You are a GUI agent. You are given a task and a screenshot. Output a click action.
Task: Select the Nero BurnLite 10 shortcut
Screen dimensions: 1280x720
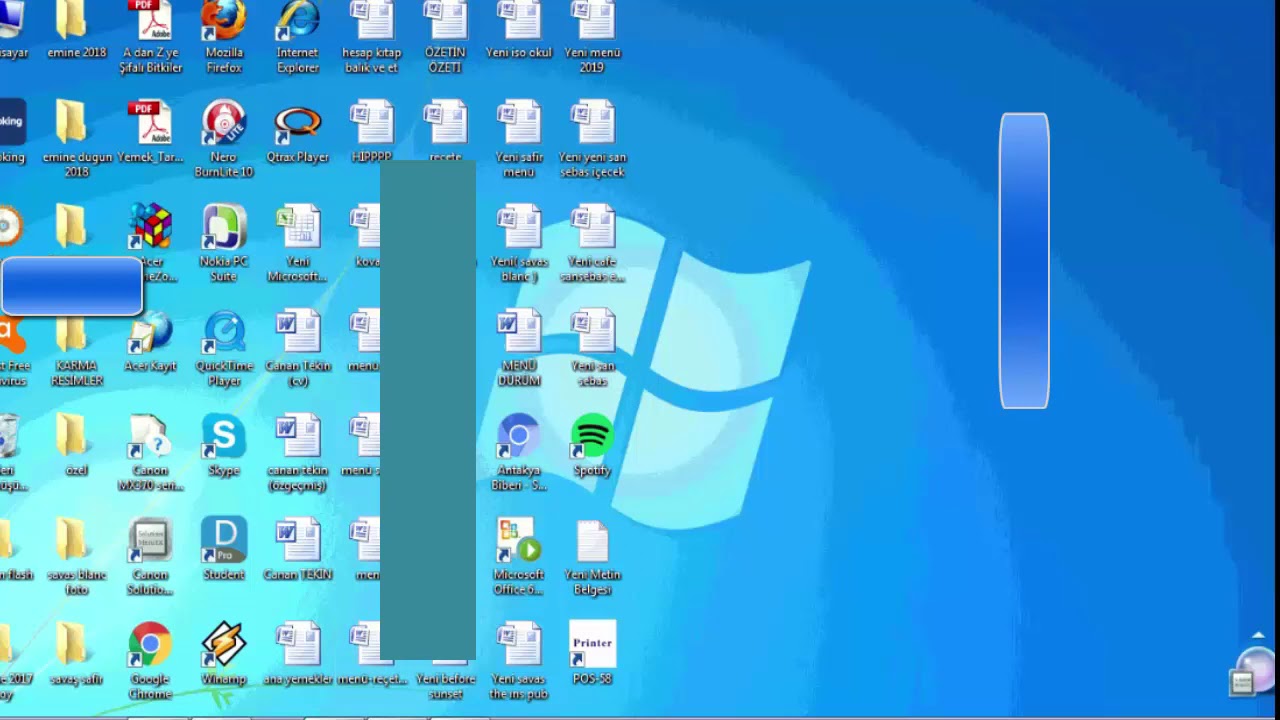point(224,139)
